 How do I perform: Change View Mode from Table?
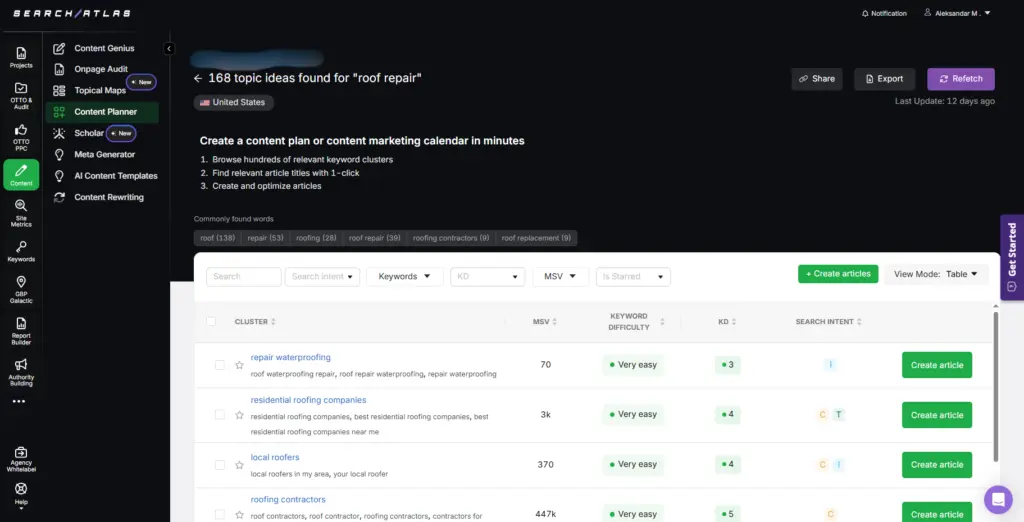[936, 274]
